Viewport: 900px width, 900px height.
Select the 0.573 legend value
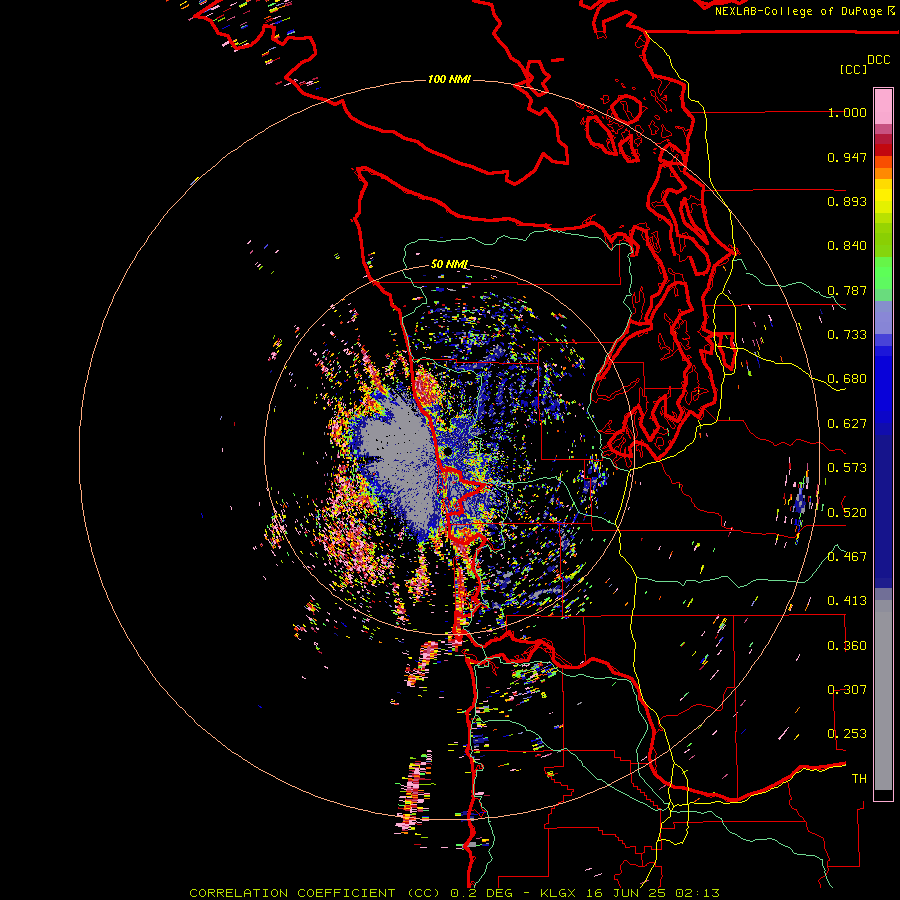tap(847, 468)
